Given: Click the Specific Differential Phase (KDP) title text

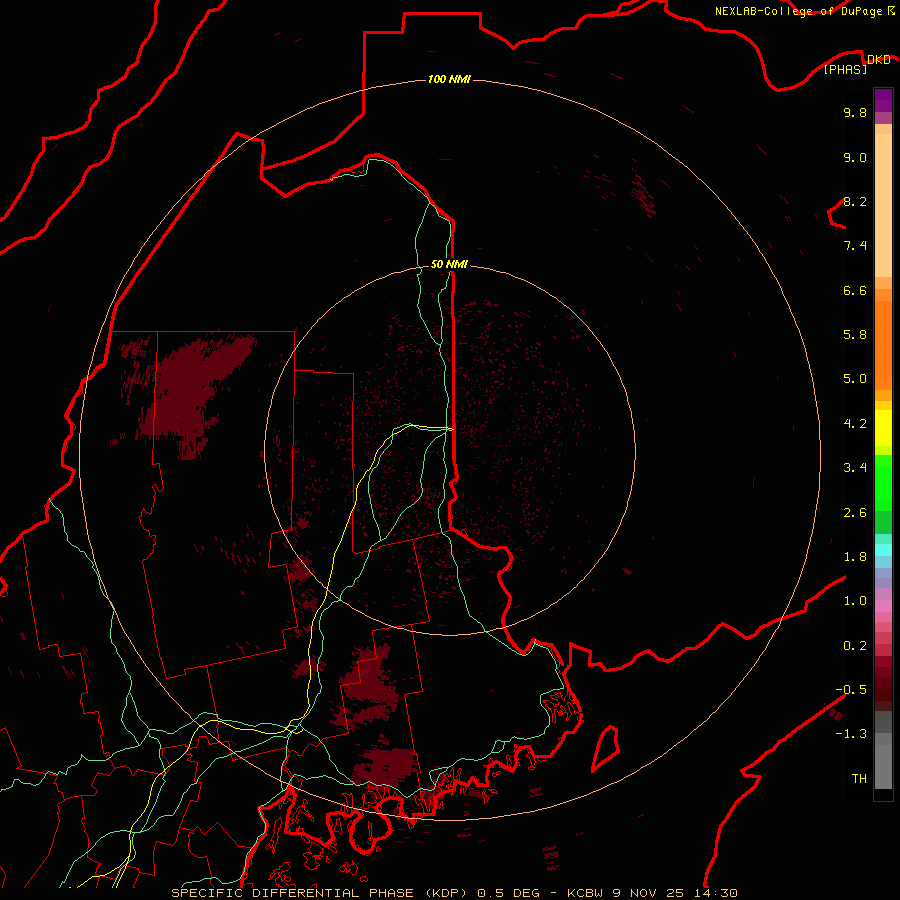Looking at the screenshot, I should click(320, 893).
